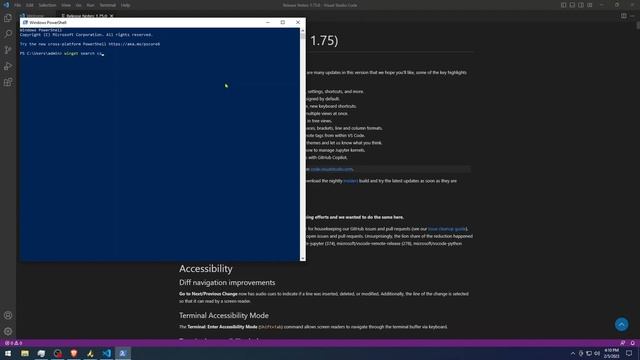Click the Accessibility heading
The height and width of the screenshot is (360, 640).
(x=206, y=269)
